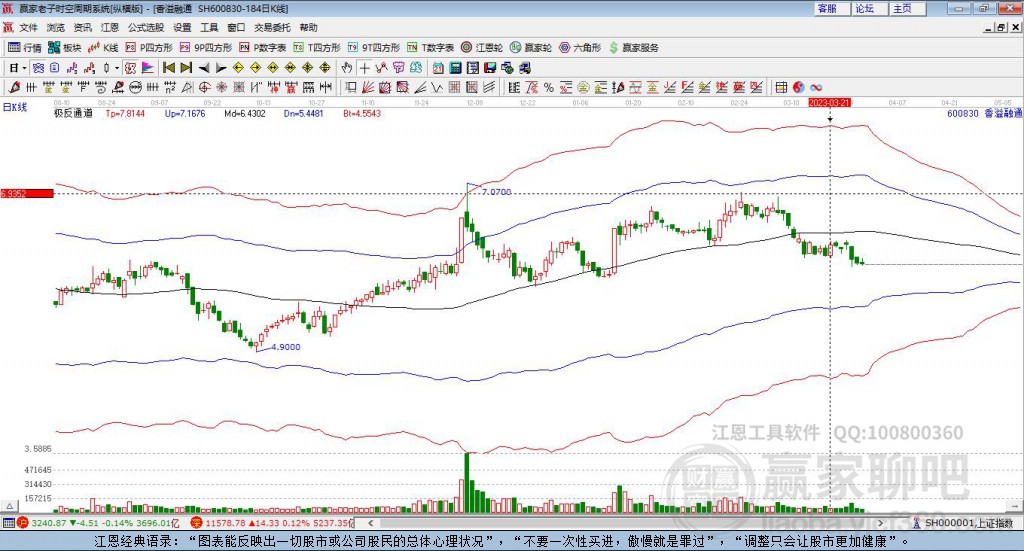The width and height of the screenshot is (1024, 551).
Task: Click the red 6.9352 price label
Action: 26,193
